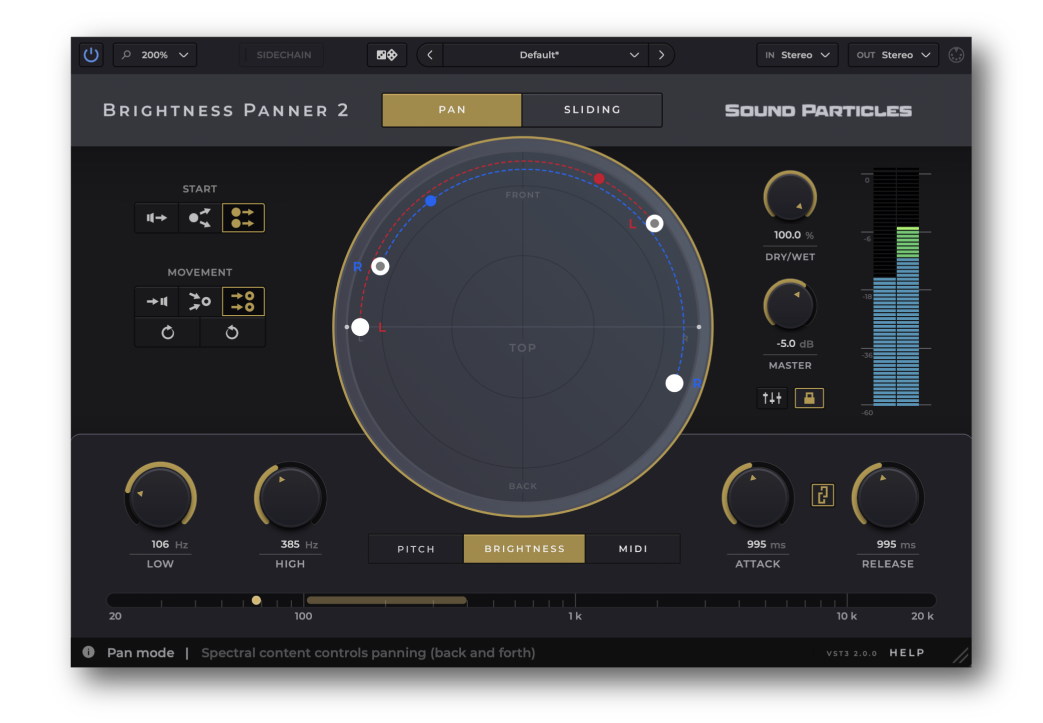Click the HIGH frequency knob
Image resolution: width=1043 pixels, height=723 pixels.
(290, 497)
